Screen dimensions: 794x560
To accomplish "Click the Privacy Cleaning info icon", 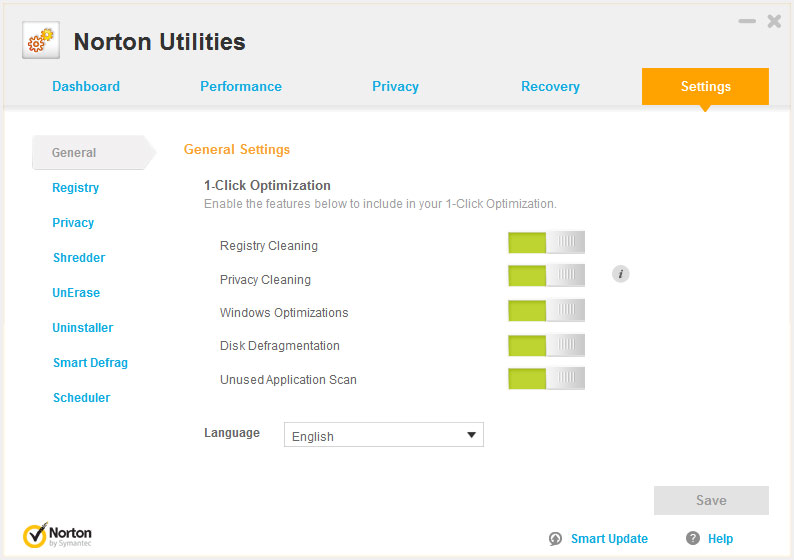I will [x=621, y=273].
